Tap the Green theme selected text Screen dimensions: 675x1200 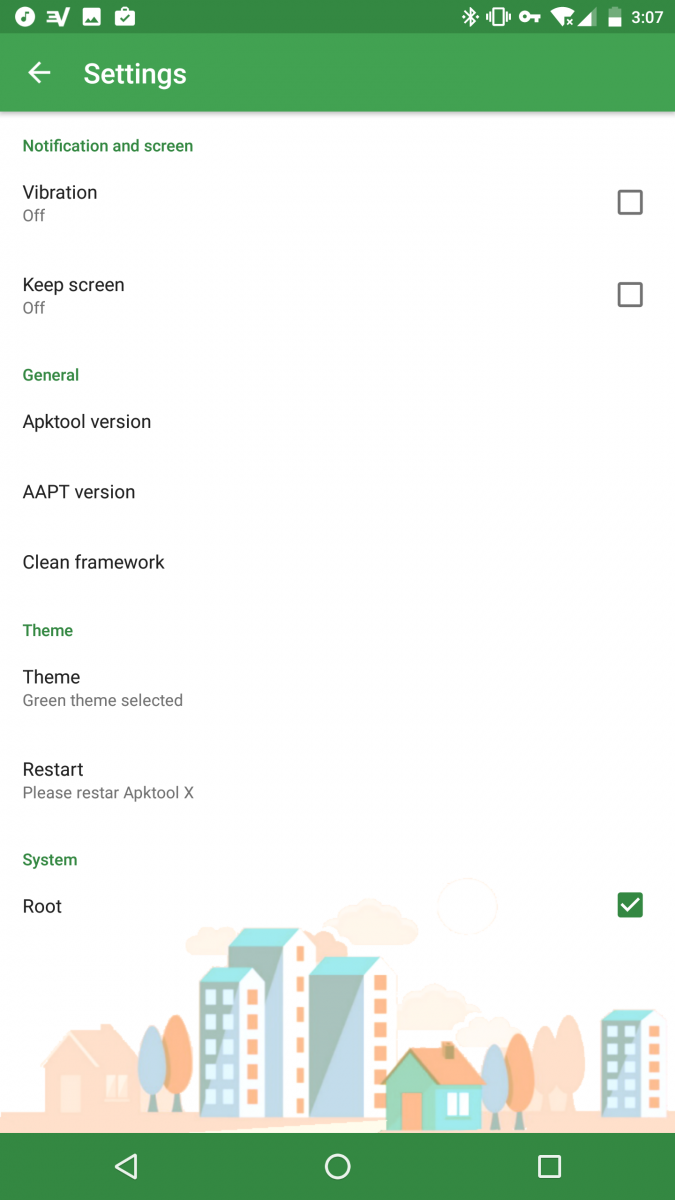tap(103, 700)
